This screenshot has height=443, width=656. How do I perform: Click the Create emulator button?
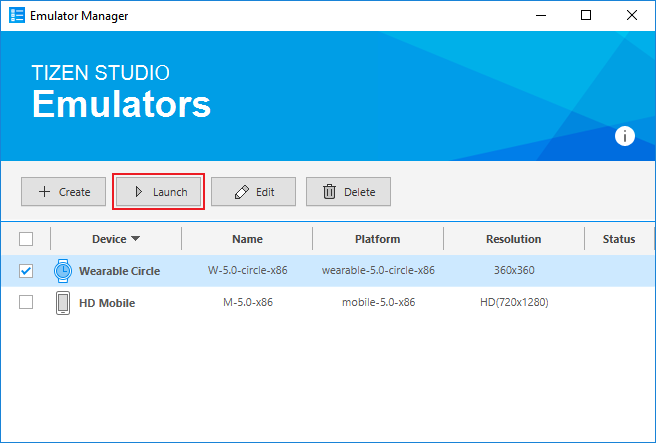point(64,192)
